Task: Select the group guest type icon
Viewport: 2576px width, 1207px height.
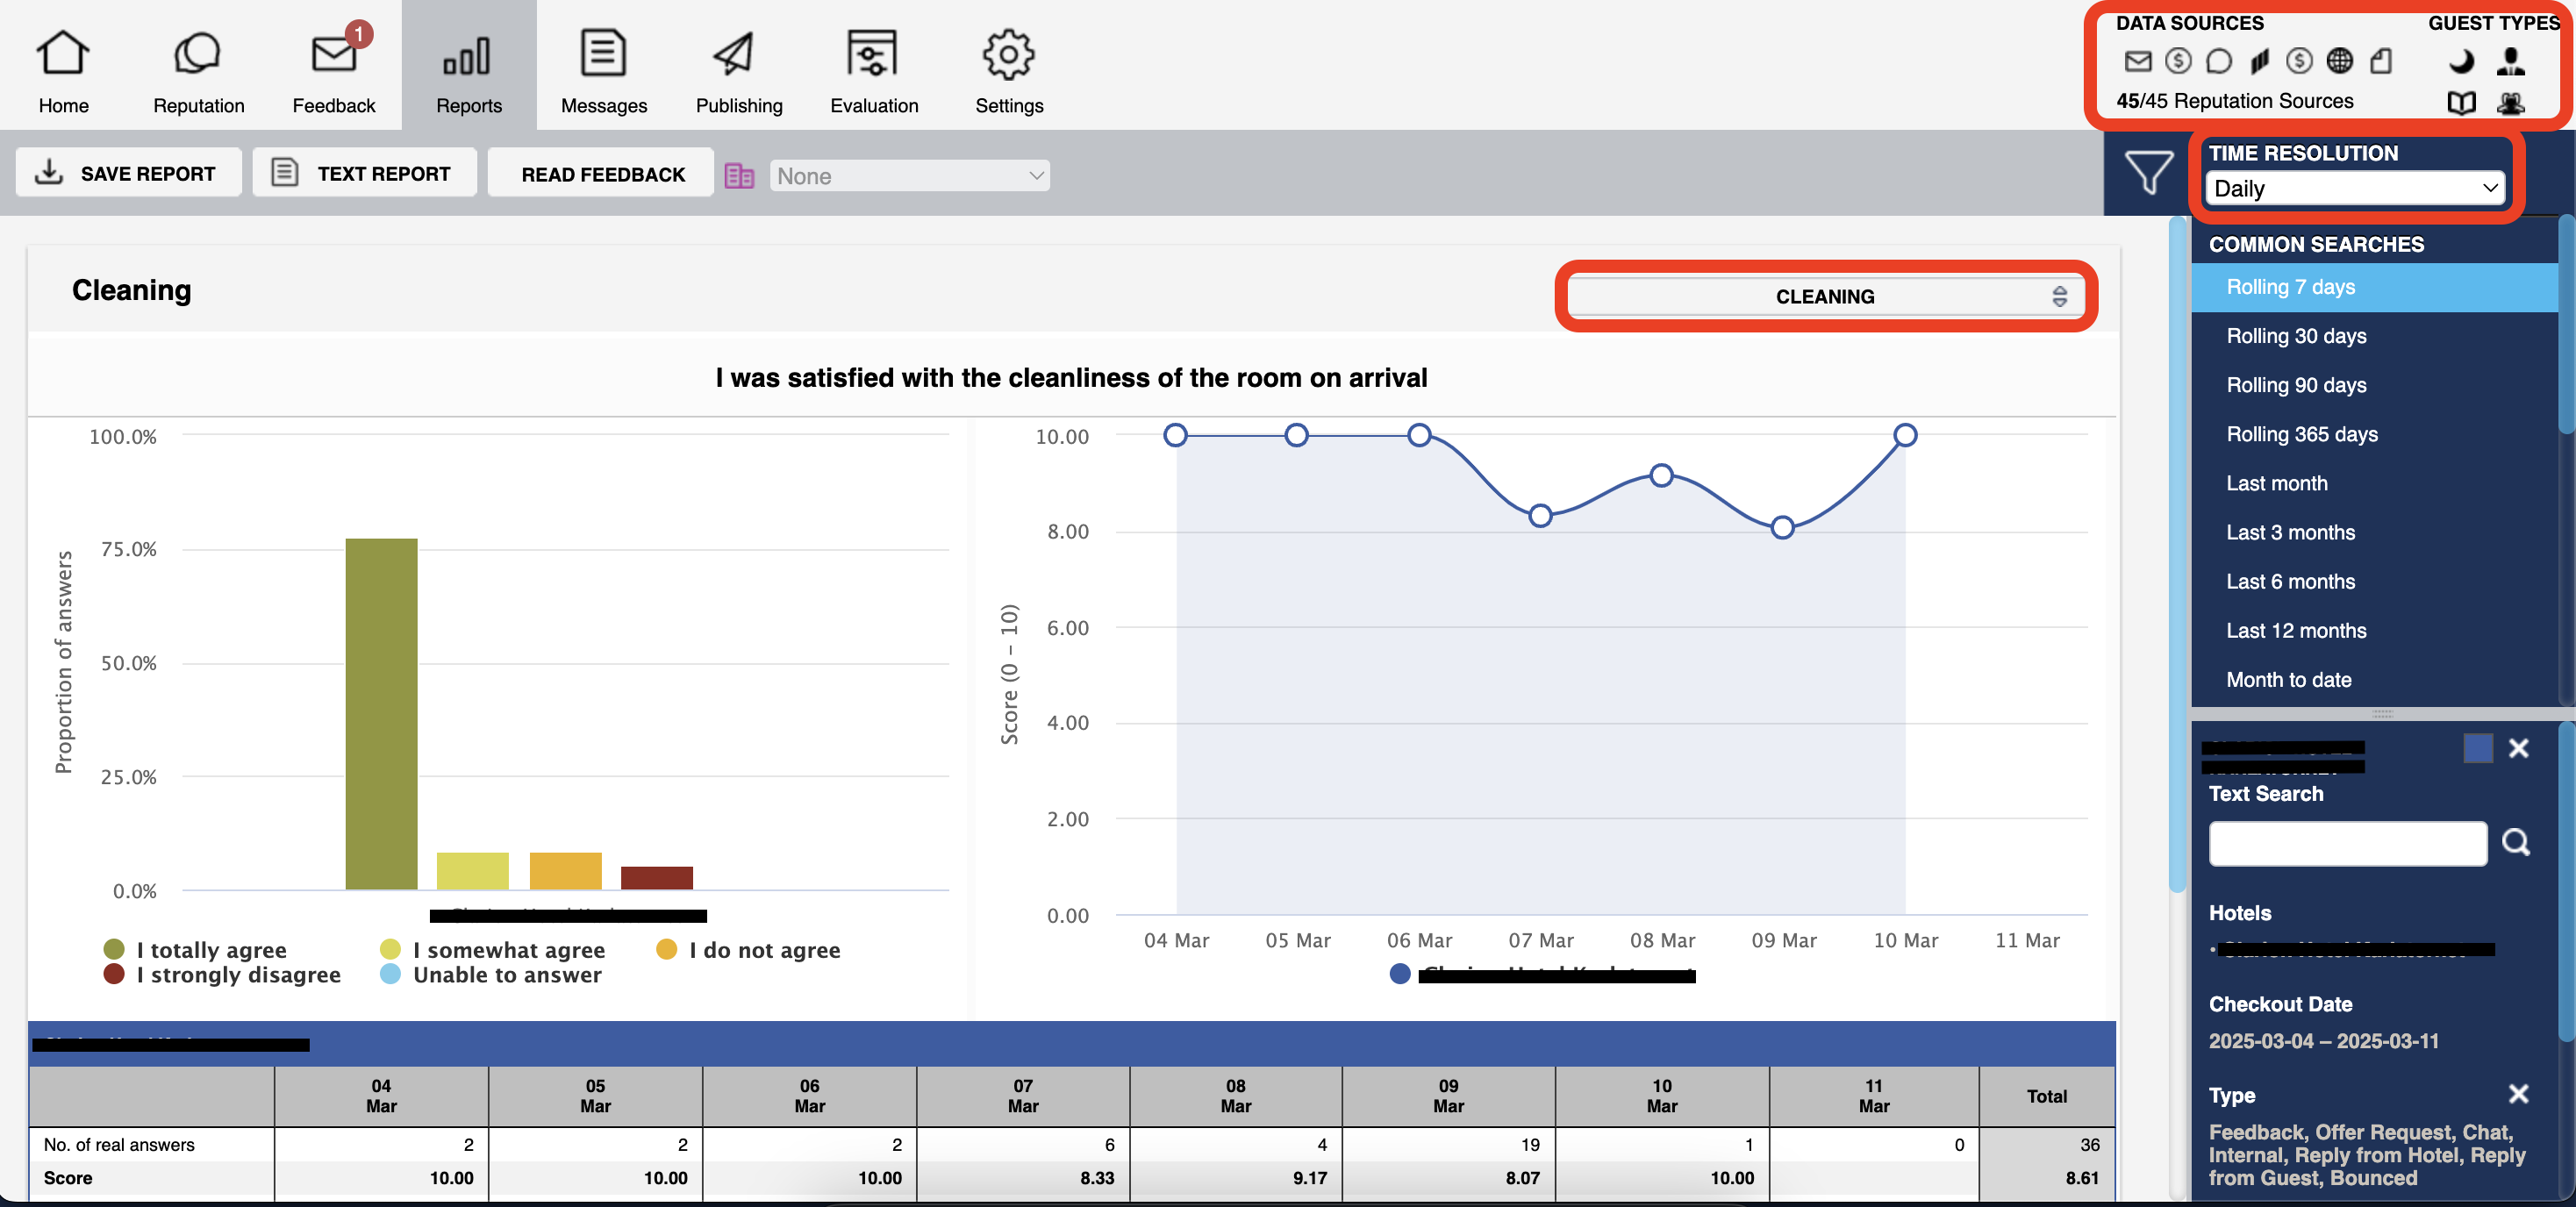Action: (x=2510, y=102)
